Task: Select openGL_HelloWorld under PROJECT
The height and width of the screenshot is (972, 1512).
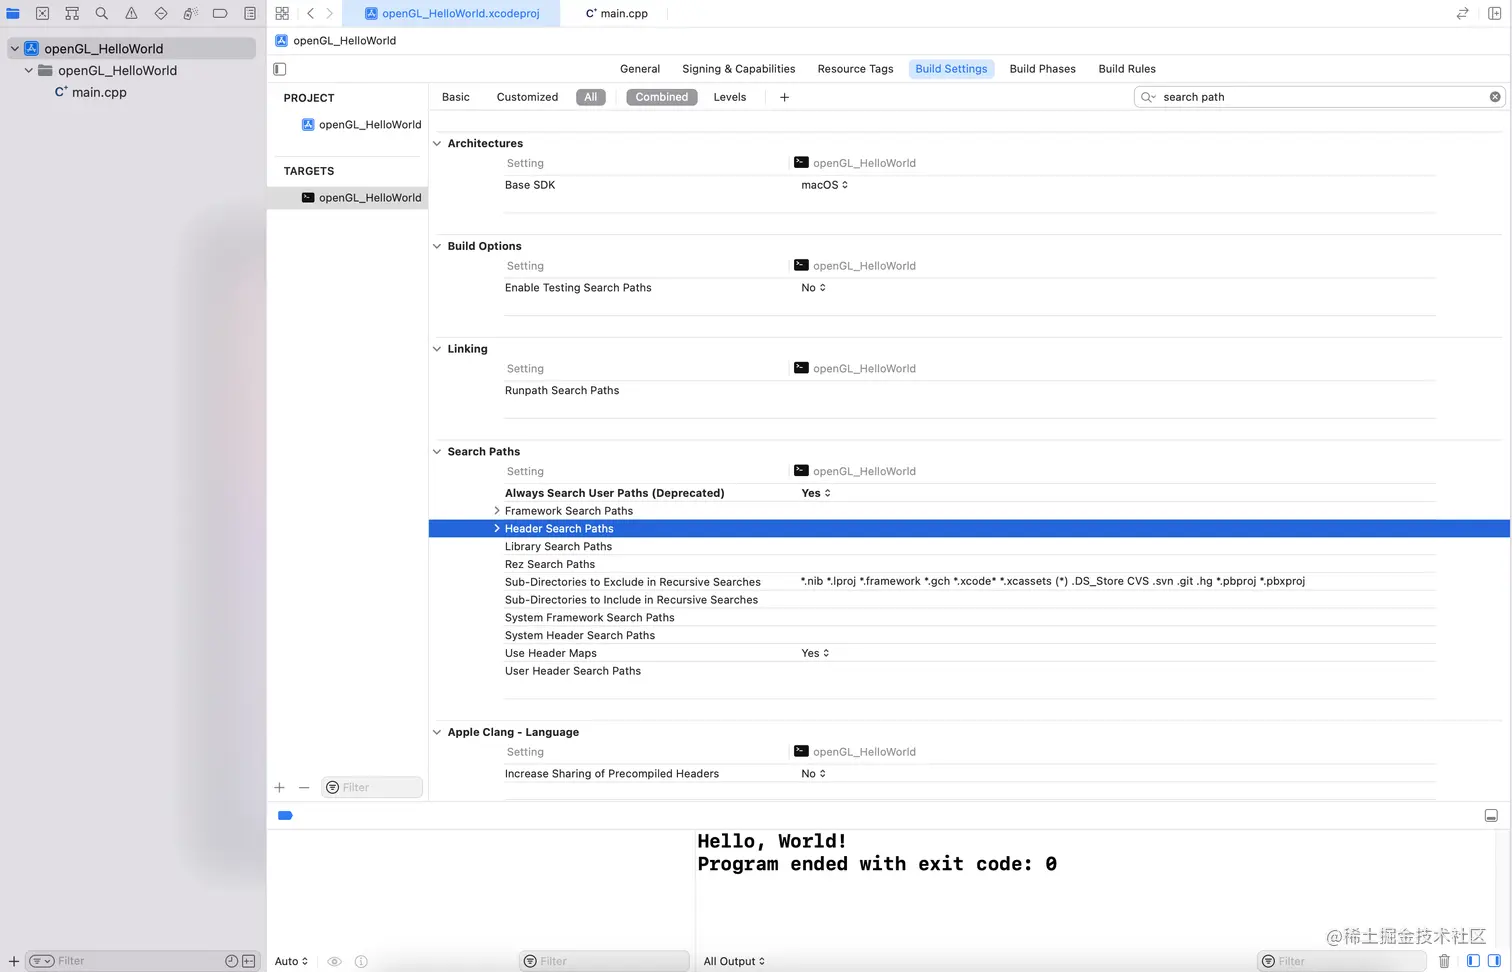Action: 361,125
